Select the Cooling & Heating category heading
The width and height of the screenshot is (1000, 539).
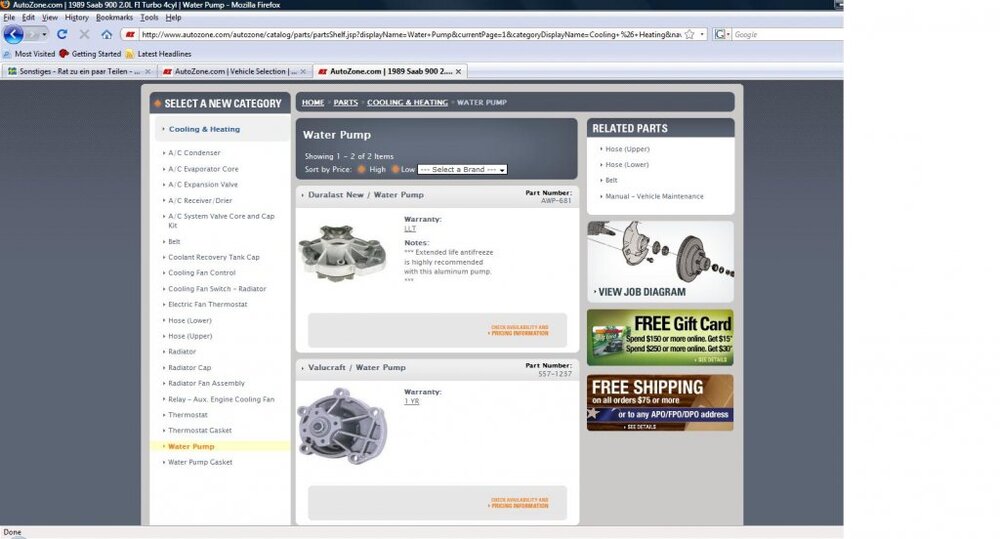pyautogui.click(x=204, y=129)
